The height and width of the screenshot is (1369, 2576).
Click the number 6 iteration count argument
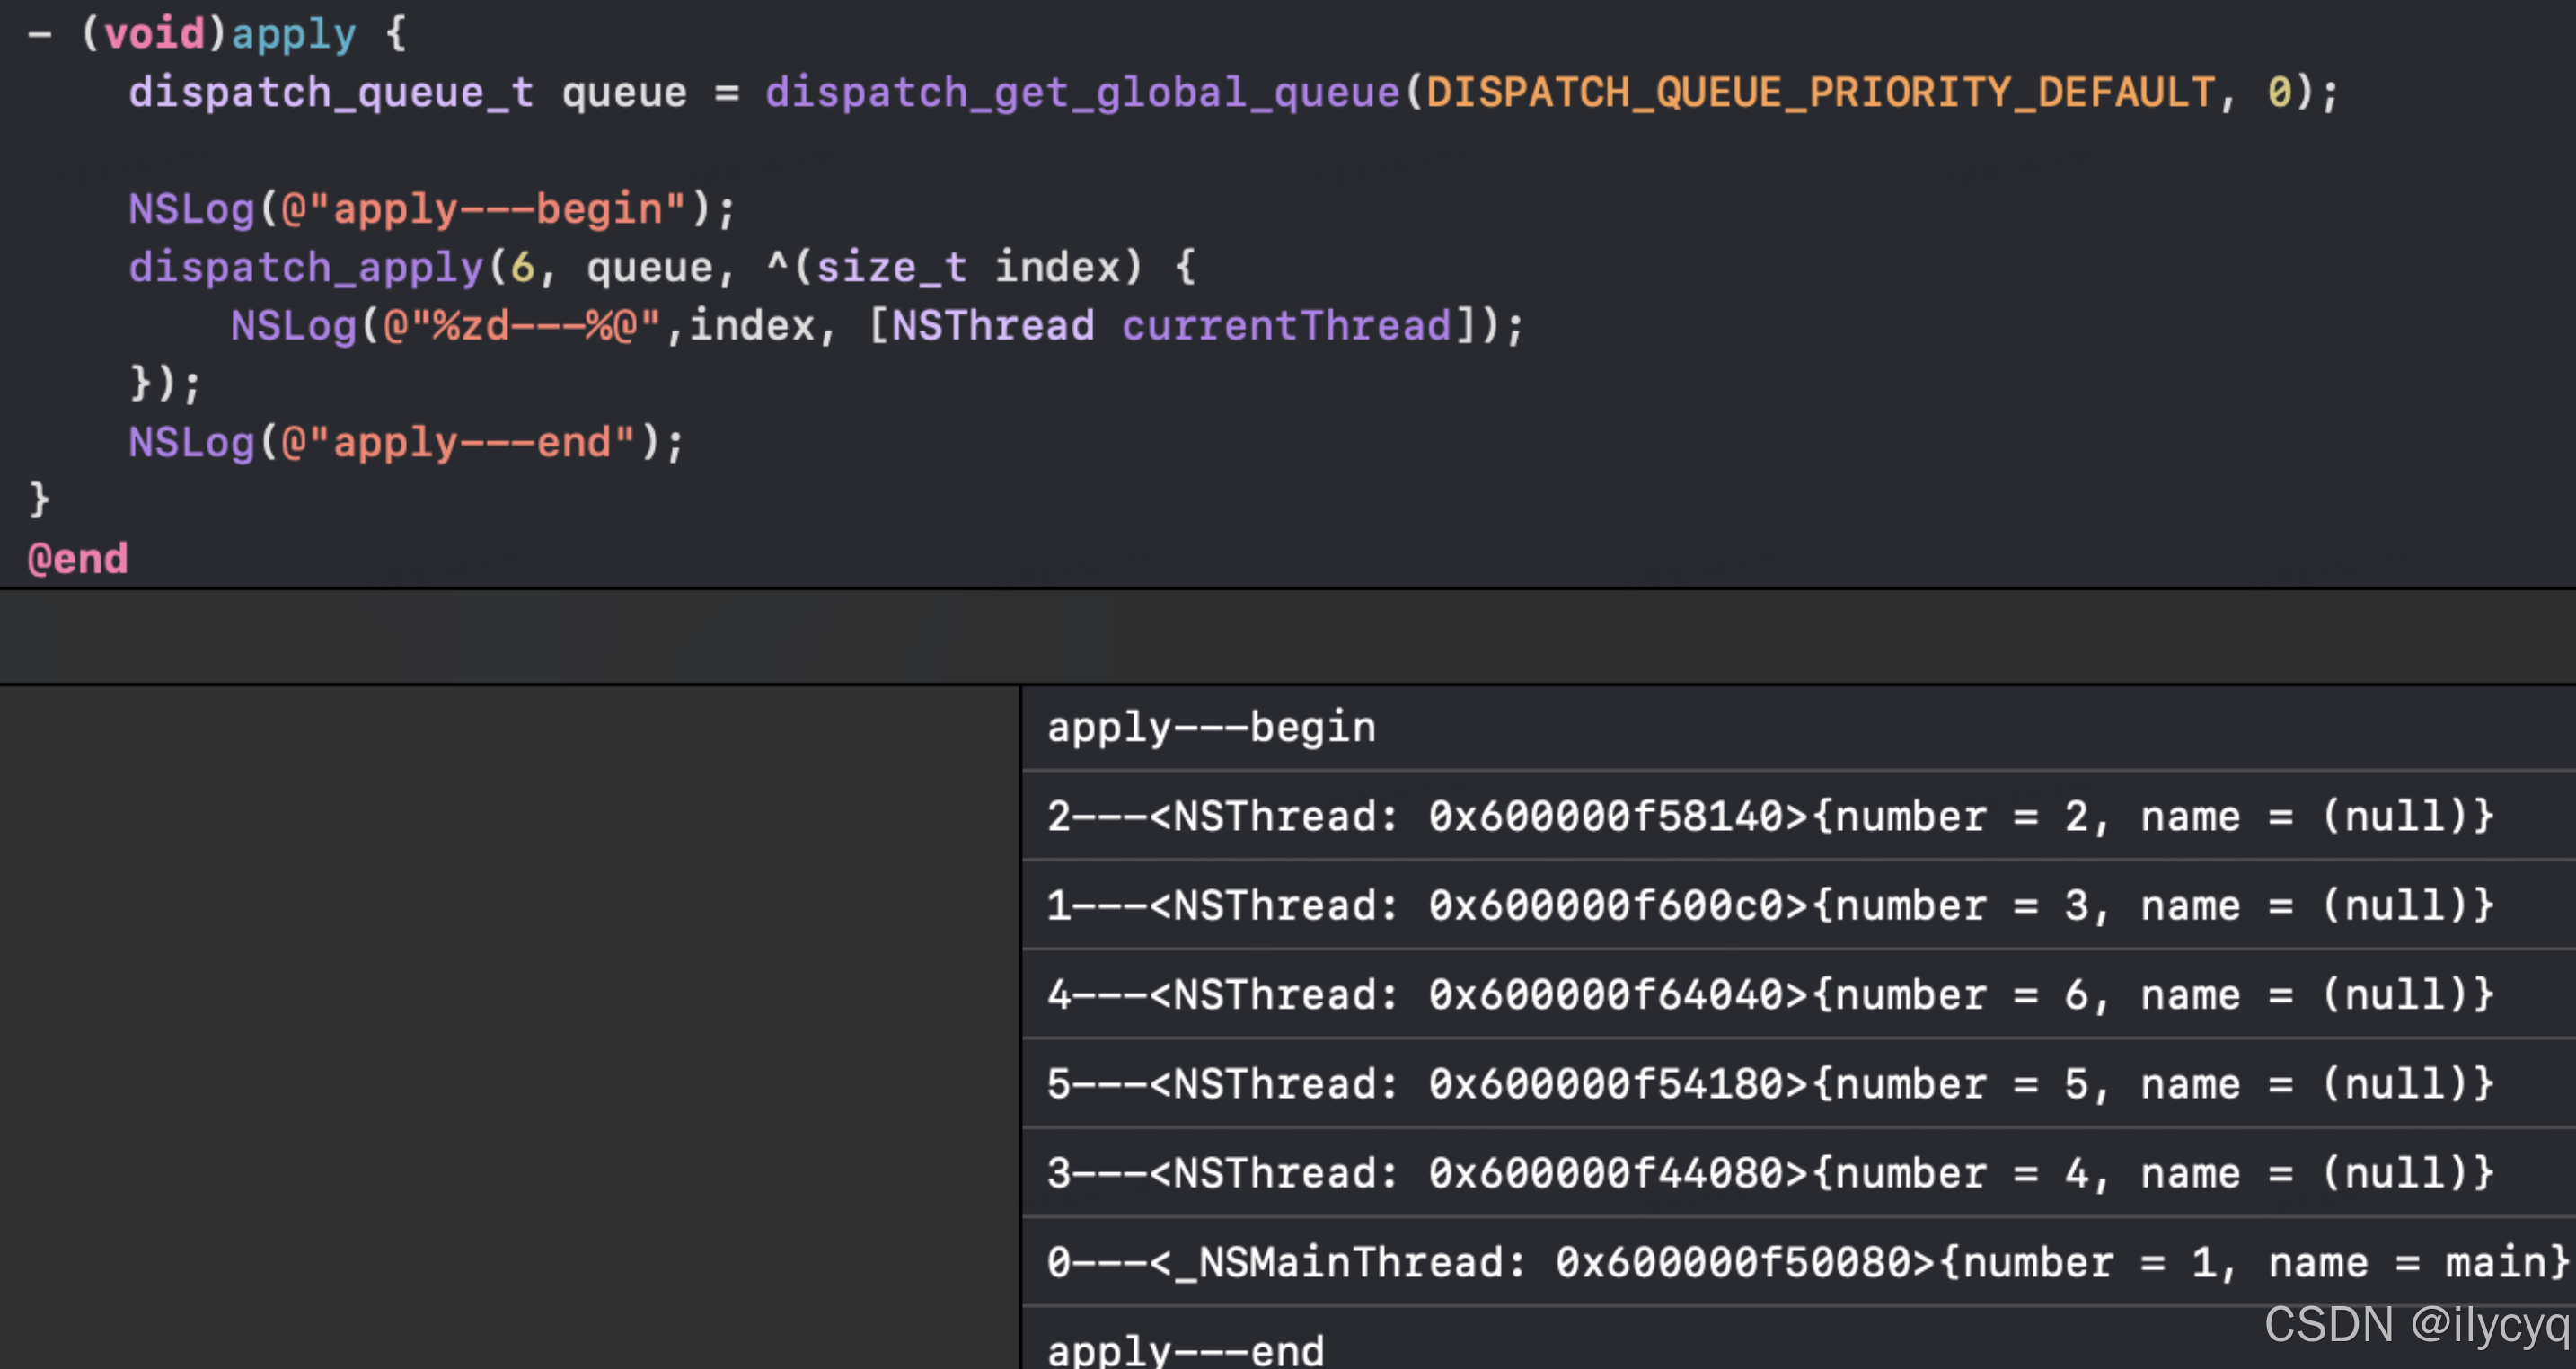point(522,267)
